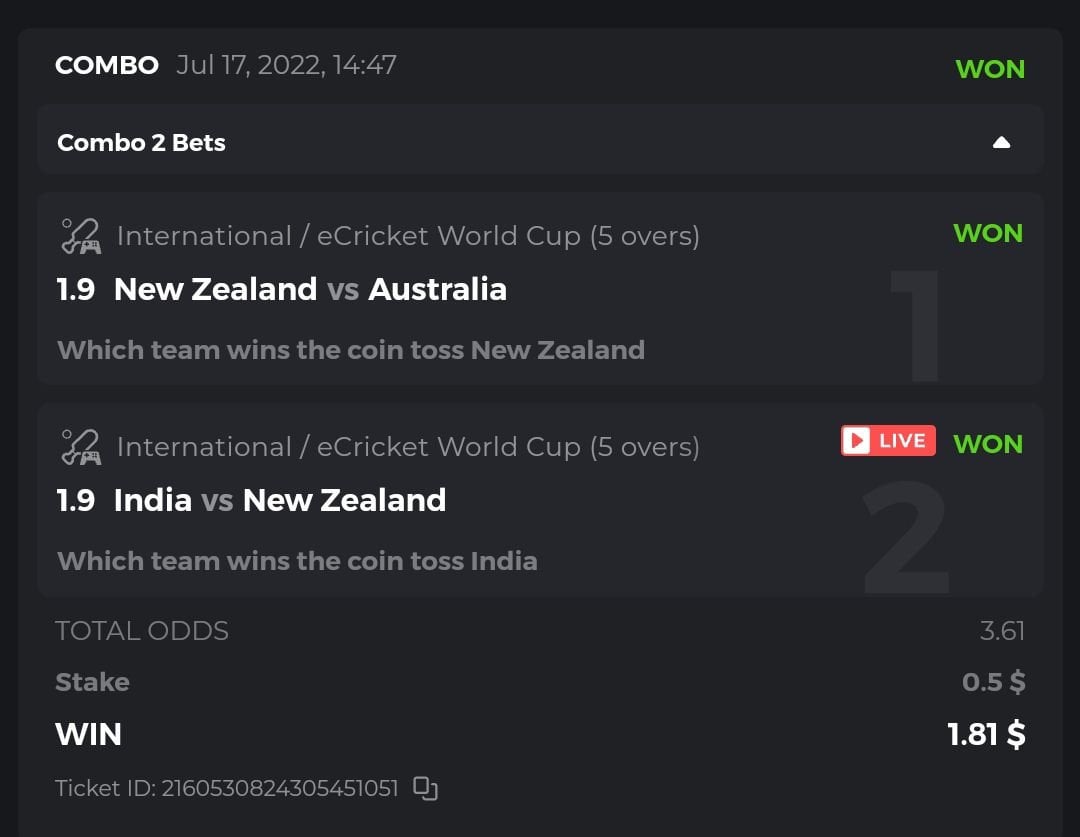
Task: Click the 3.61 total odds value
Action: click(1002, 631)
